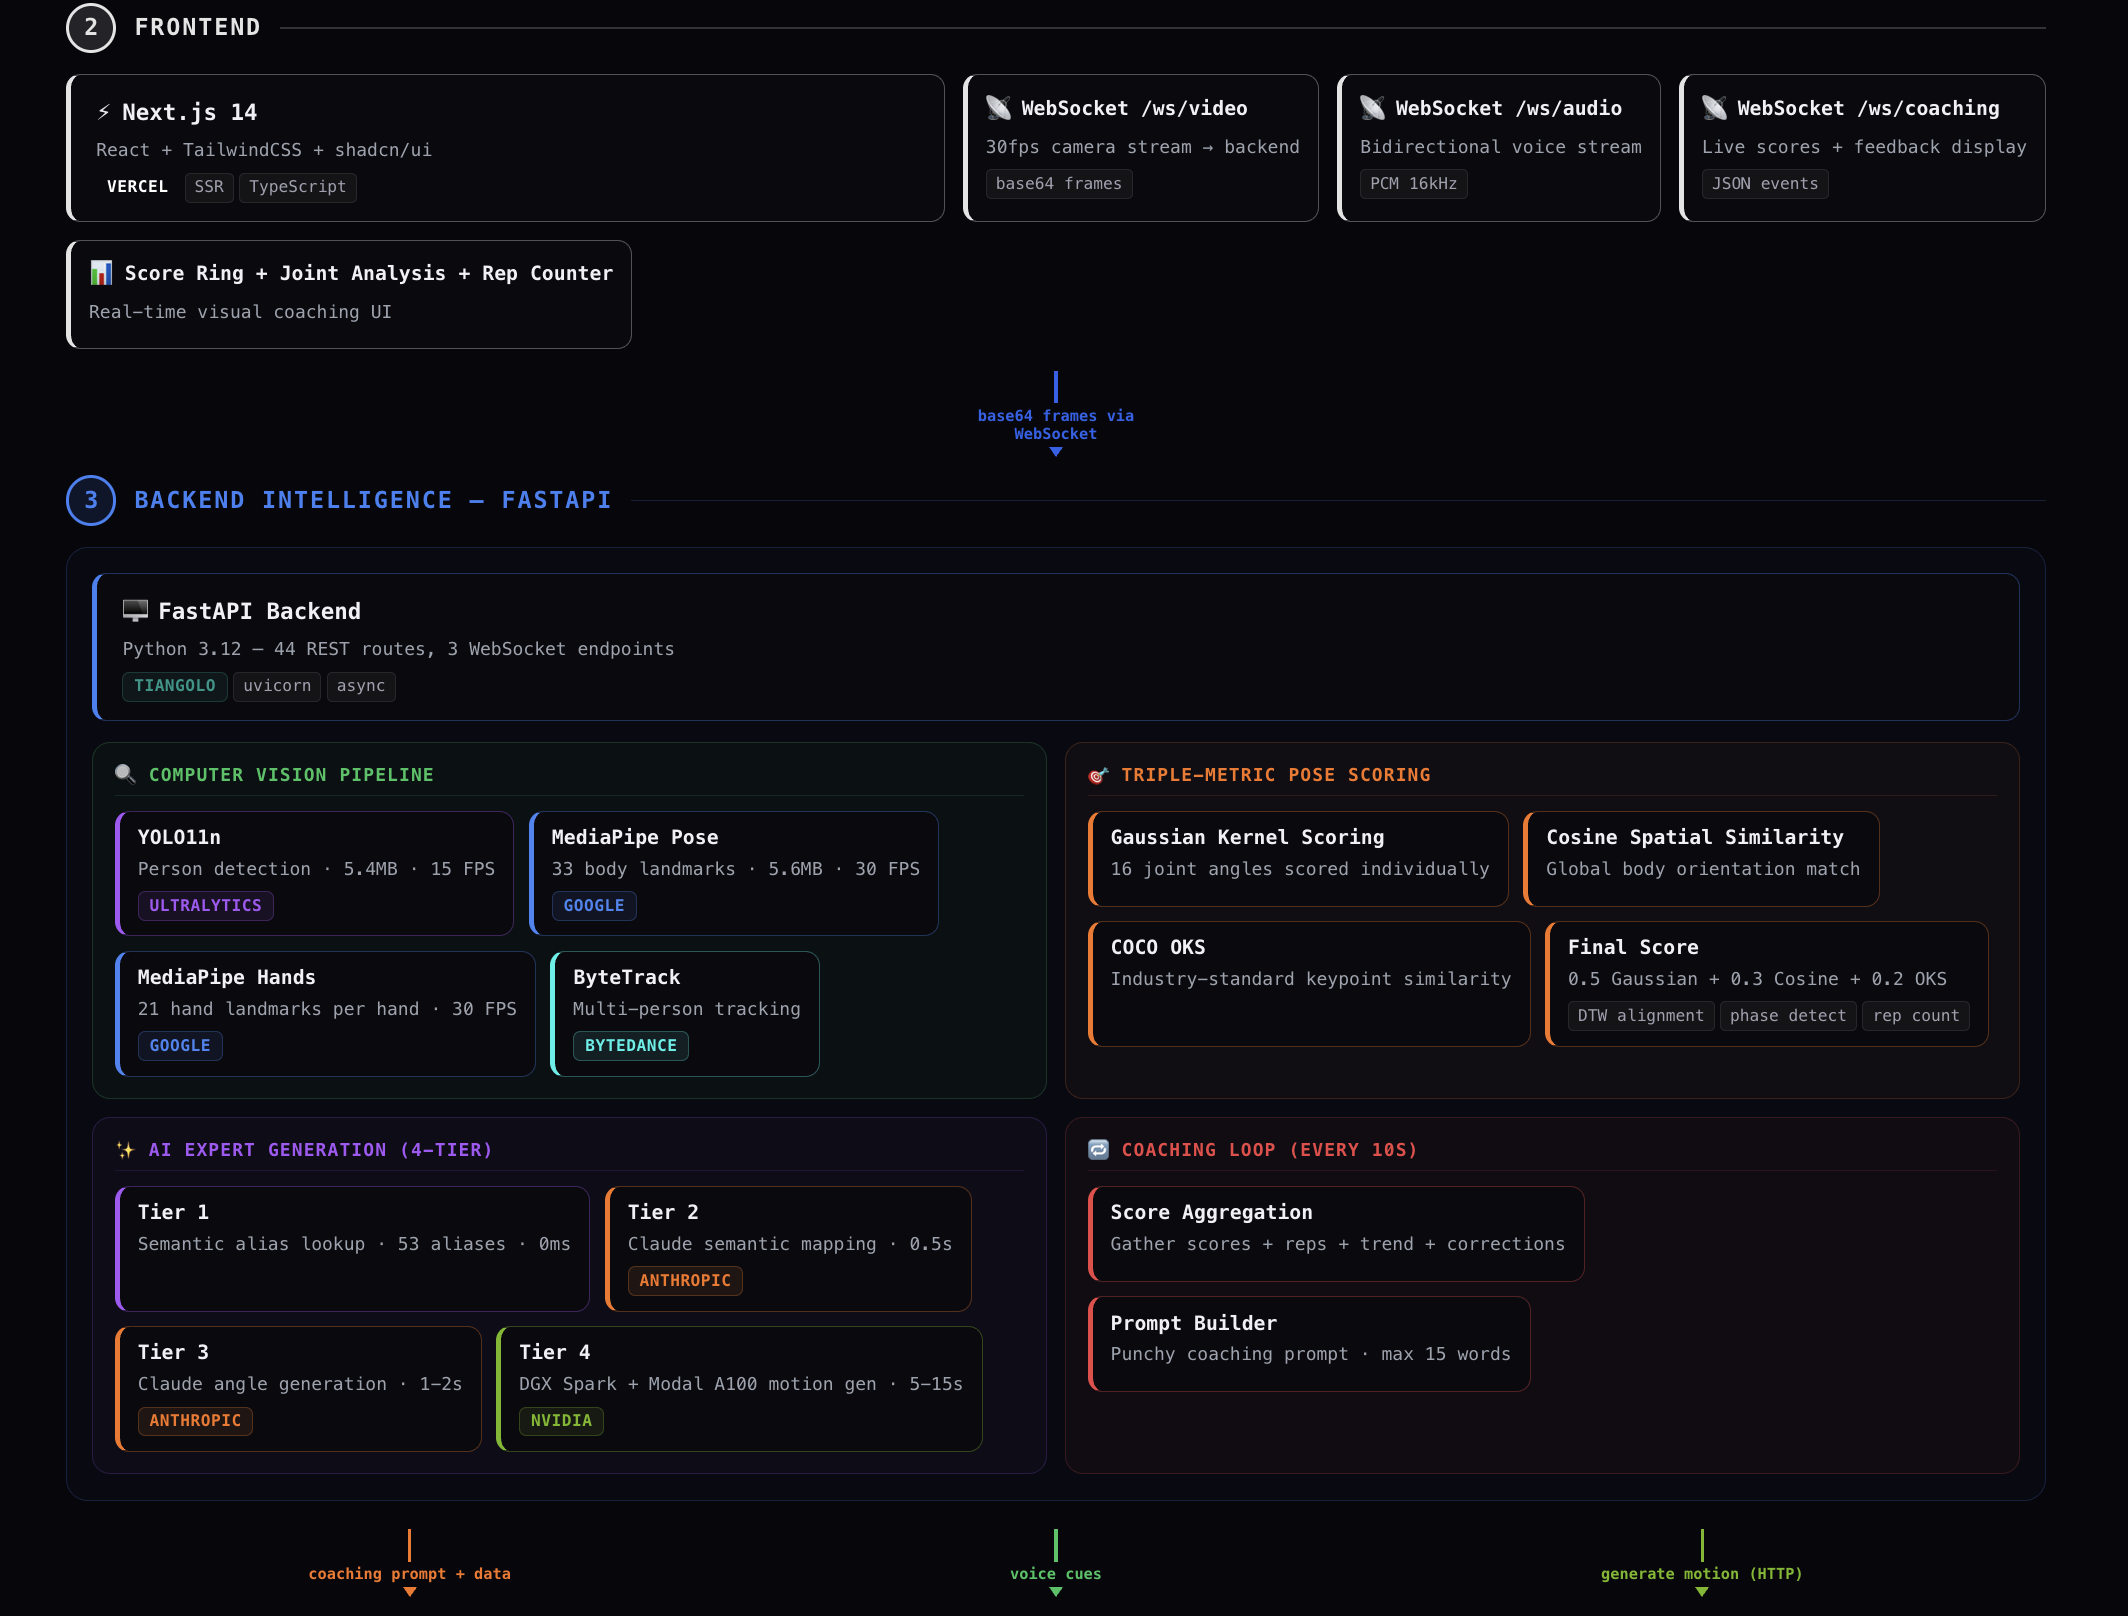
Task: Click the loop icon beside Coaching Loop
Action: pos(1098,1150)
